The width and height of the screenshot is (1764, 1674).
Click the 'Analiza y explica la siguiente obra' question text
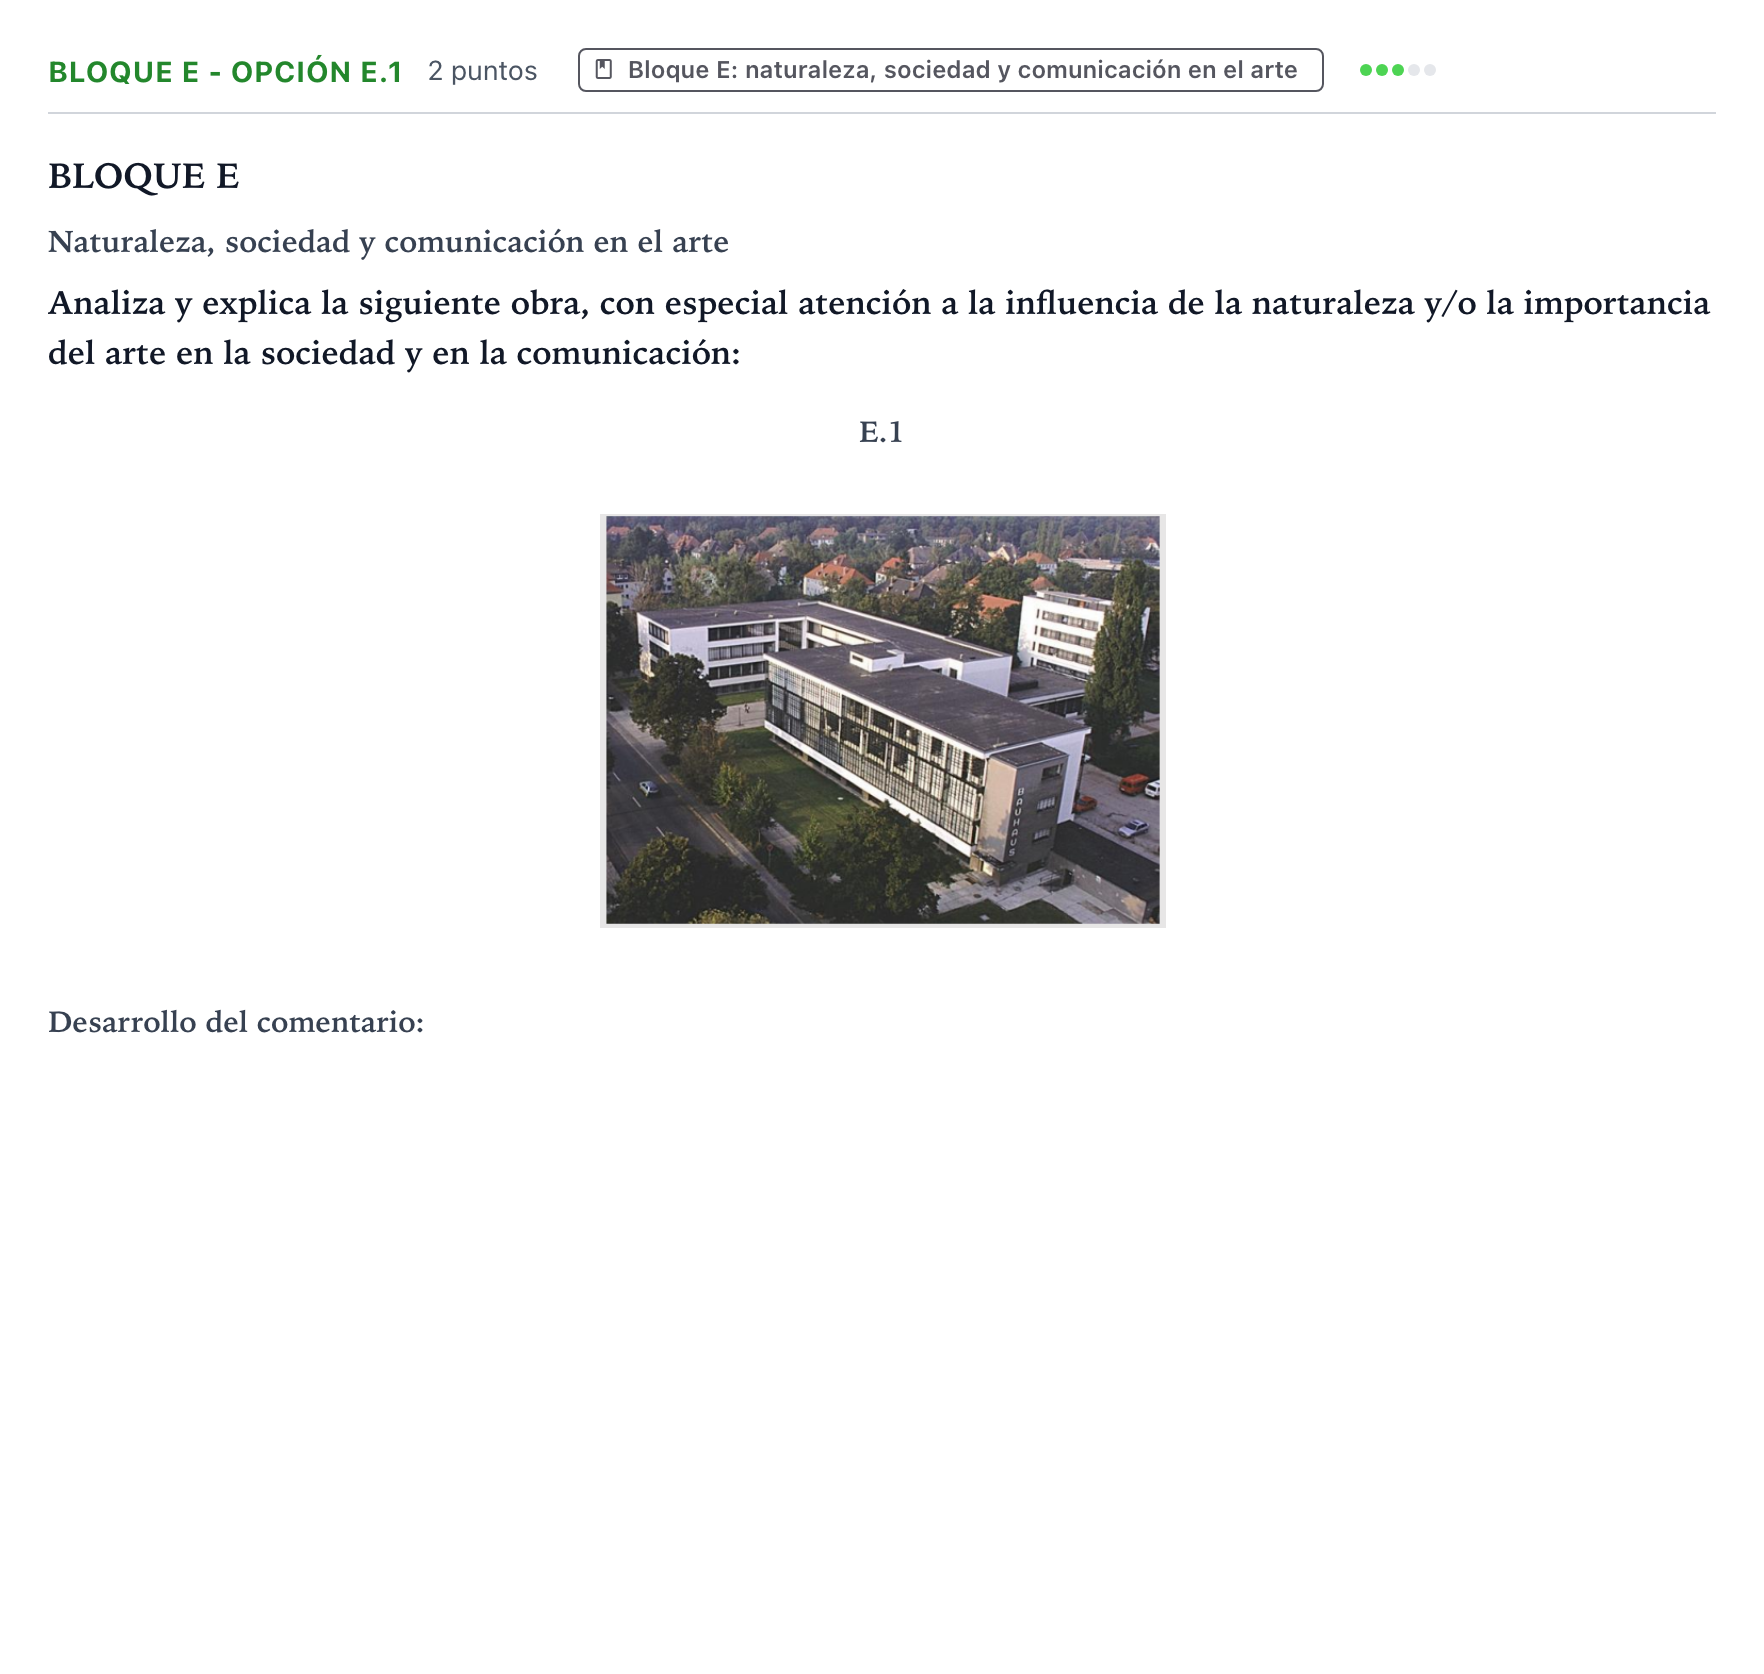[x=879, y=328]
